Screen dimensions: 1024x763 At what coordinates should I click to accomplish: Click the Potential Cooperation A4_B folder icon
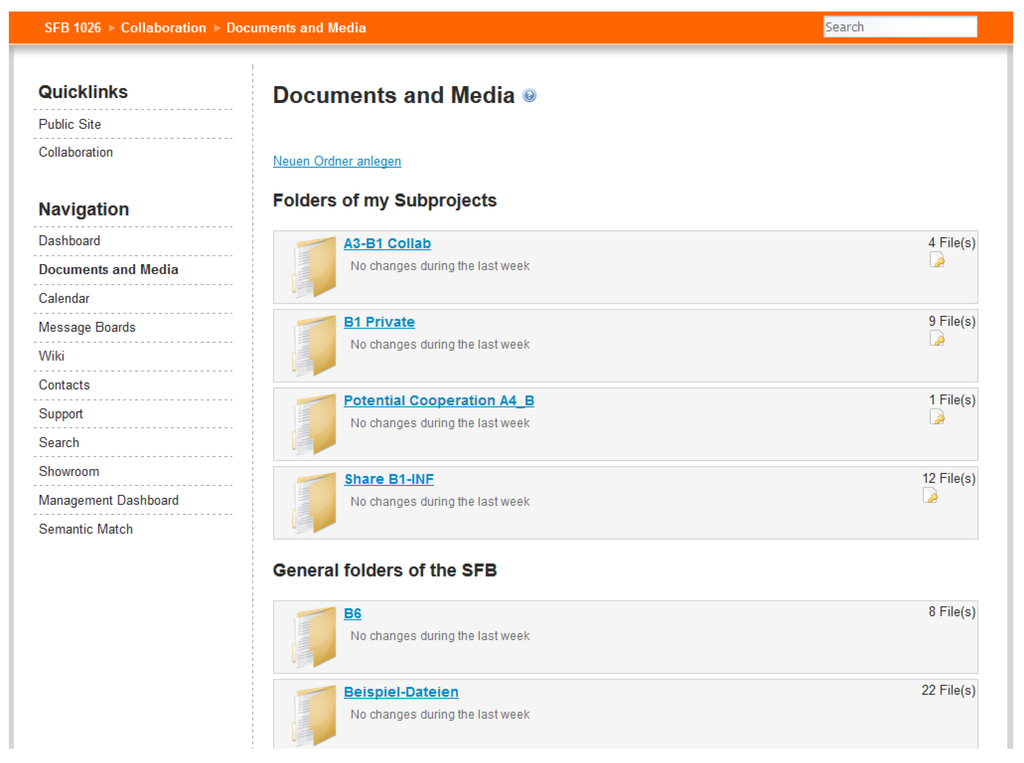point(315,424)
